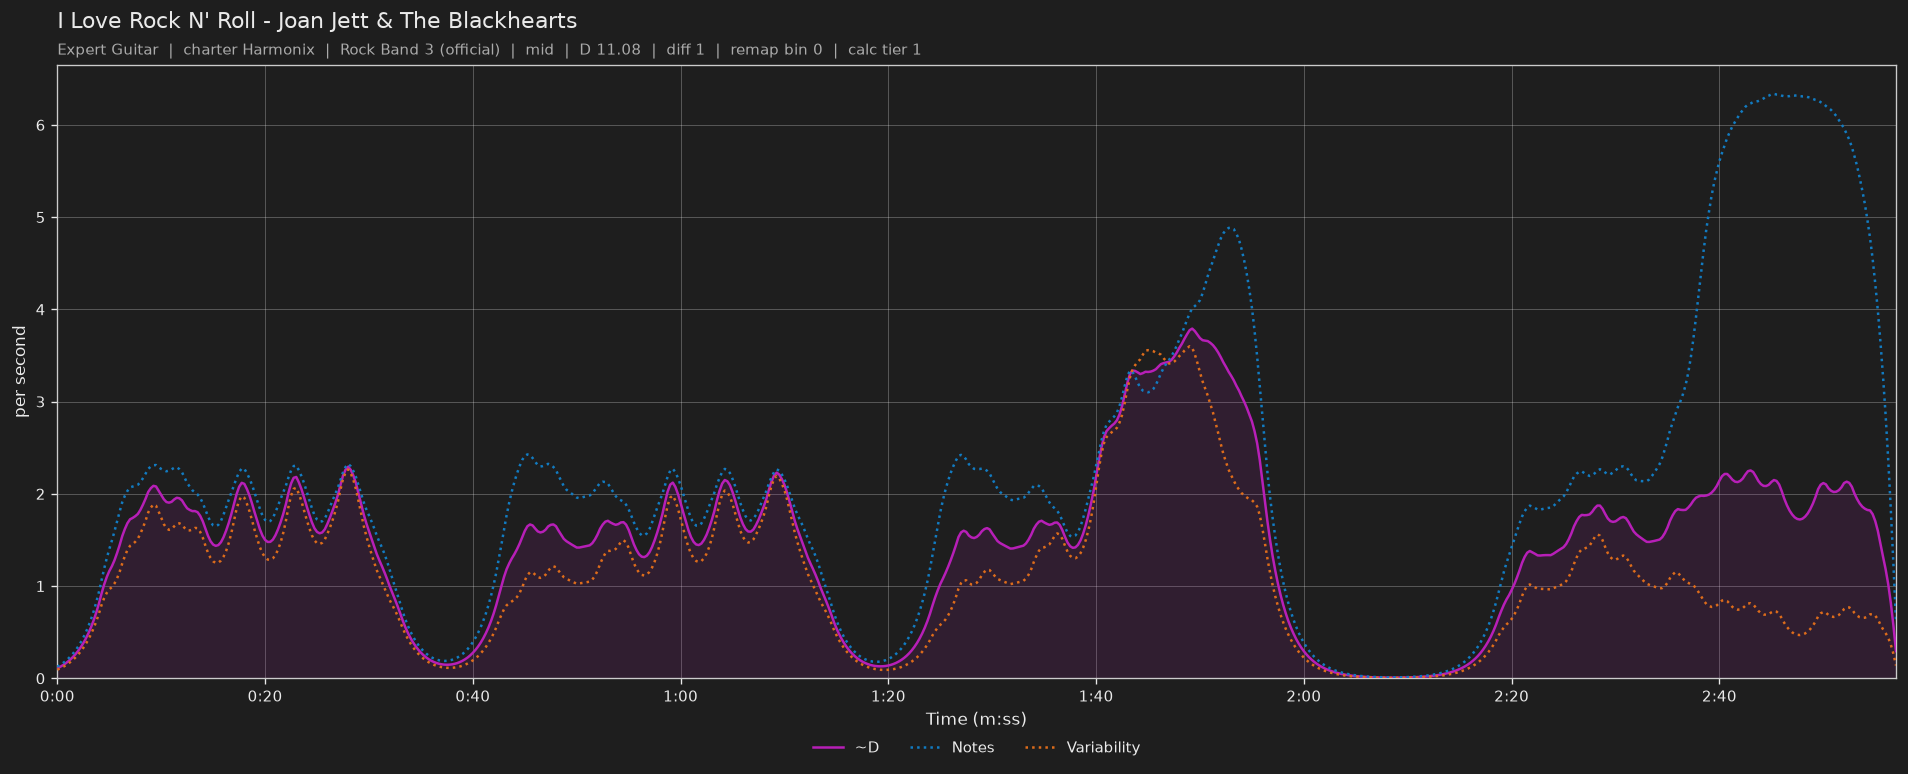The height and width of the screenshot is (774, 1908).
Task: Click the 'Variability' legend entry
Action: pos(1083,748)
